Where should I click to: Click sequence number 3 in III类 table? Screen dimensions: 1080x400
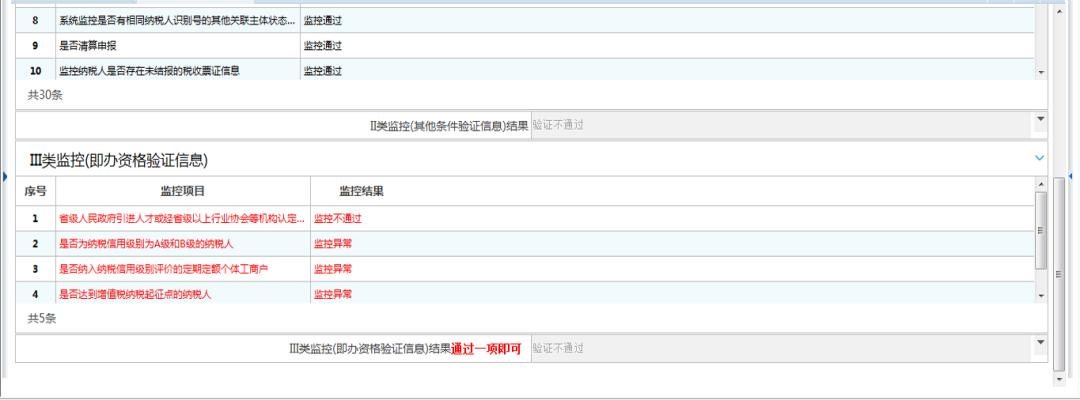coord(35,269)
